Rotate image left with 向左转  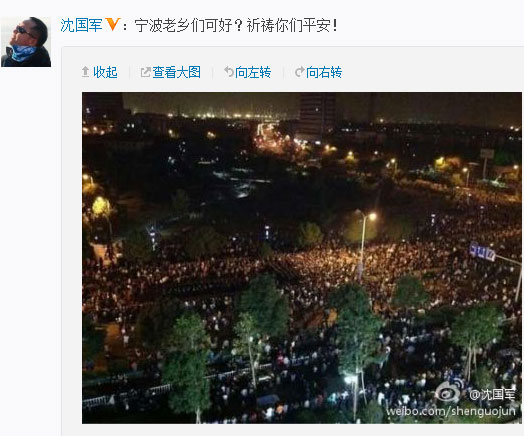point(253,72)
